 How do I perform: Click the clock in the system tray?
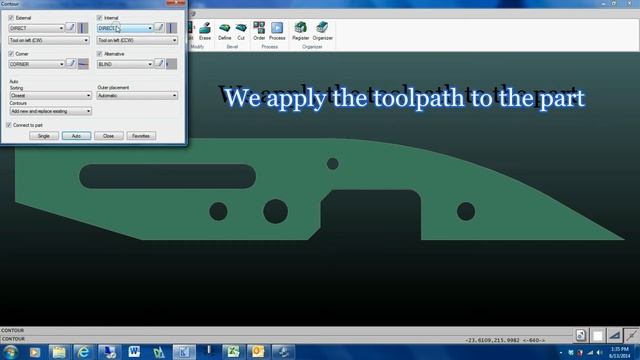[x=620, y=352]
